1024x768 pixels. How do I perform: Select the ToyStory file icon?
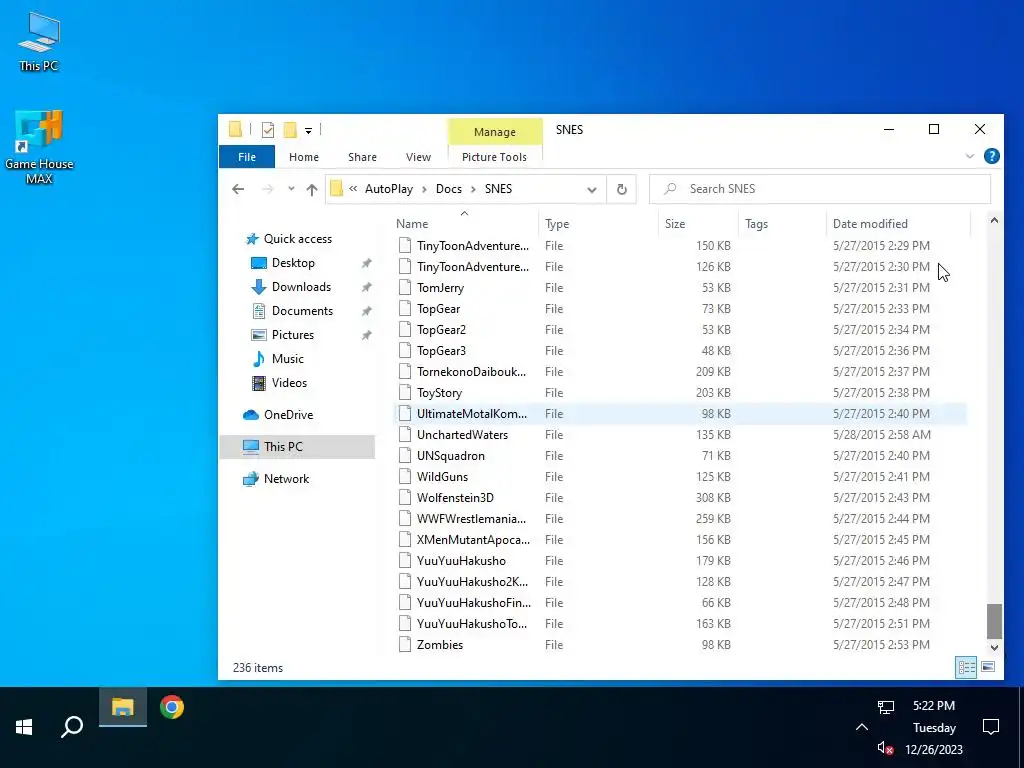click(405, 392)
